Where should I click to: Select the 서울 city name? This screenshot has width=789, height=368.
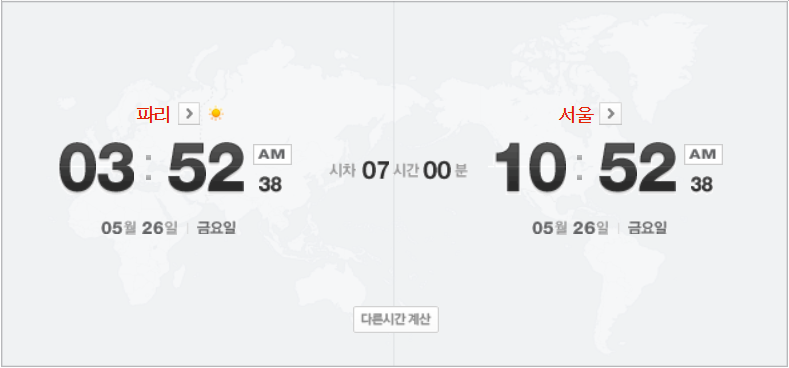[x=576, y=115]
